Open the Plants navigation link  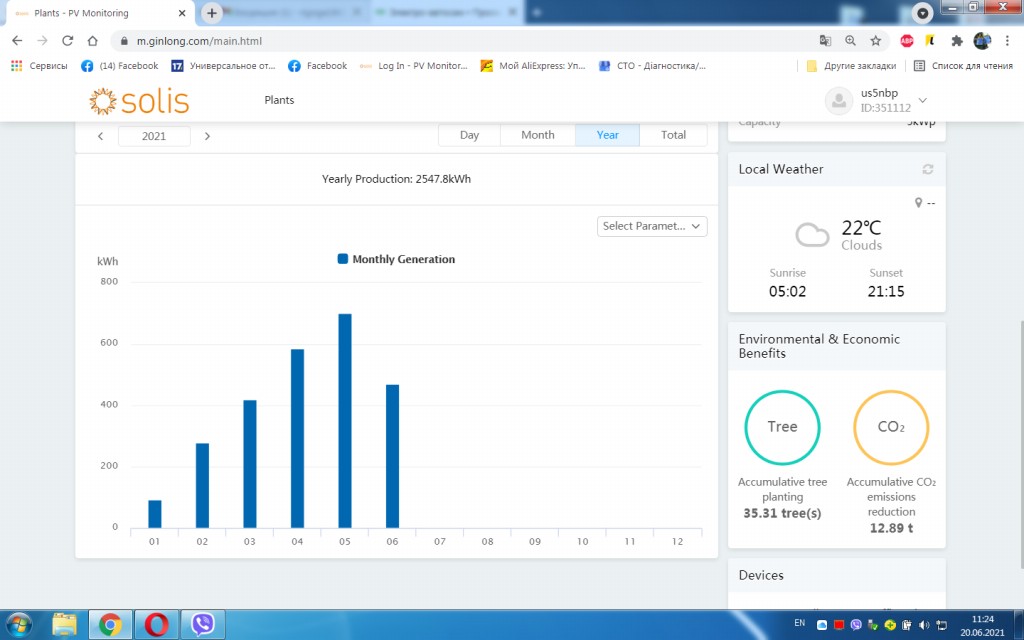pyautogui.click(x=279, y=100)
